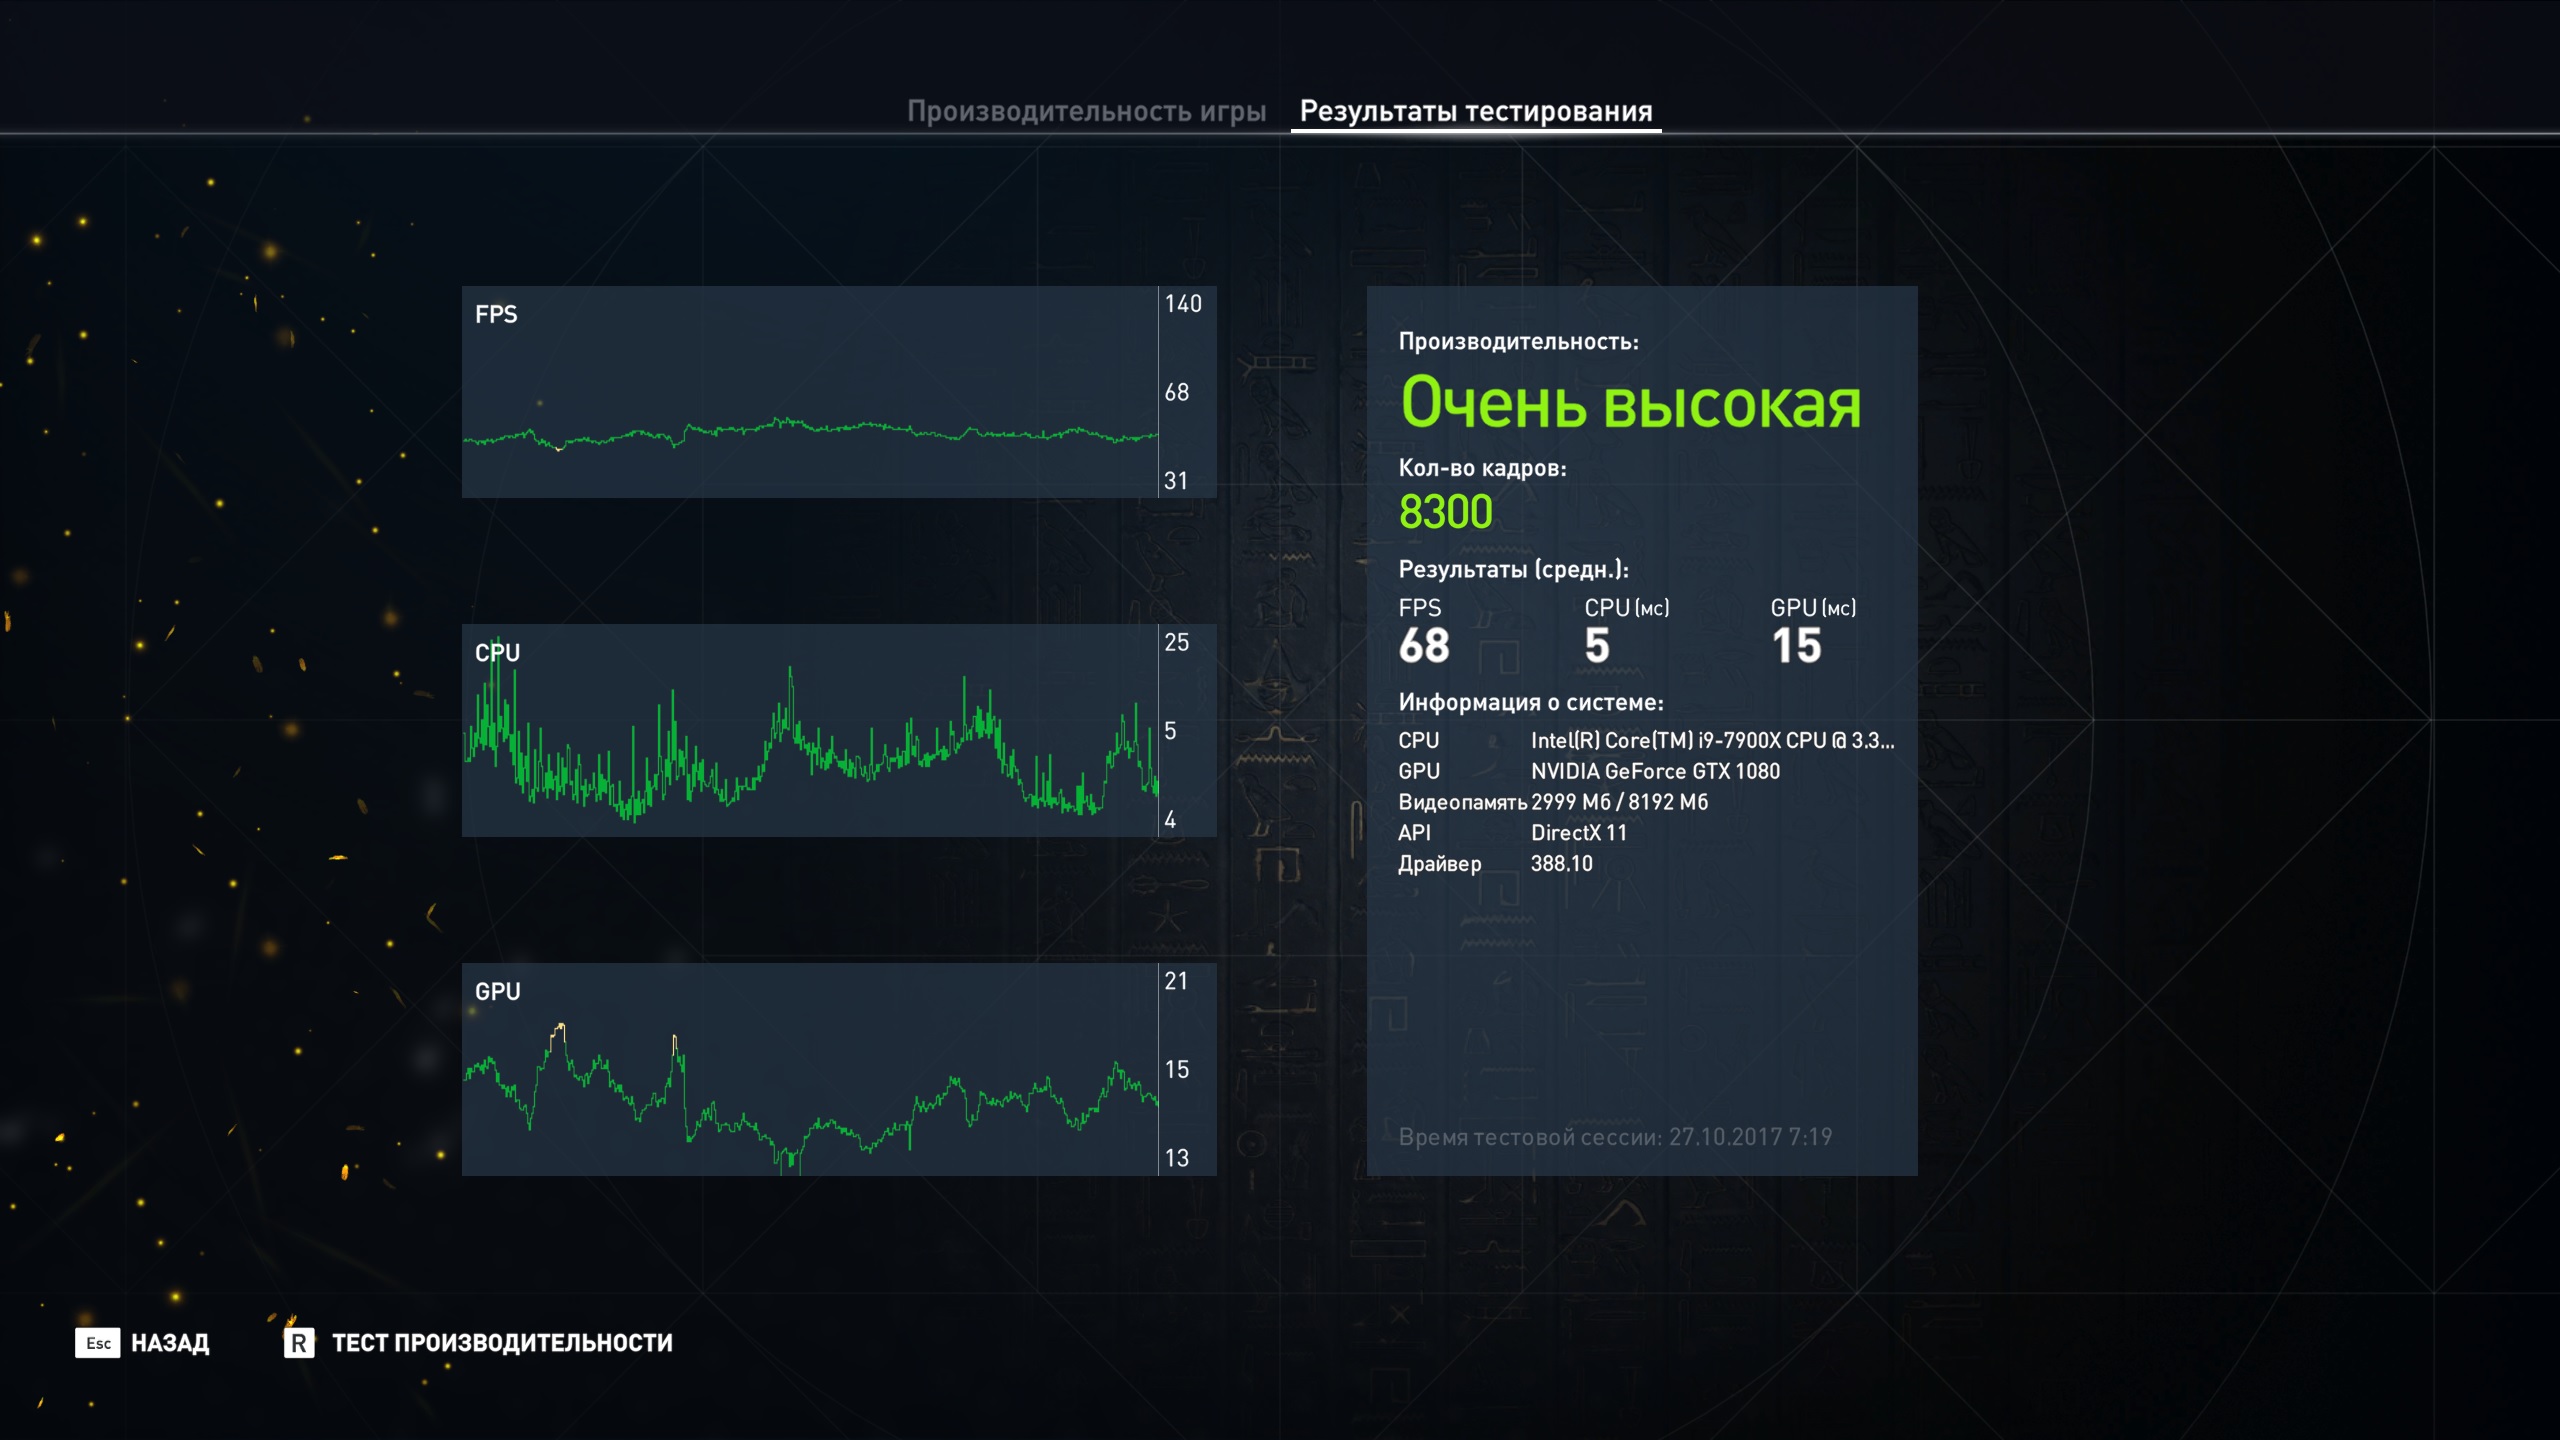
Task: Click average GPU milliseconds value 15
Action: (1796, 646)
